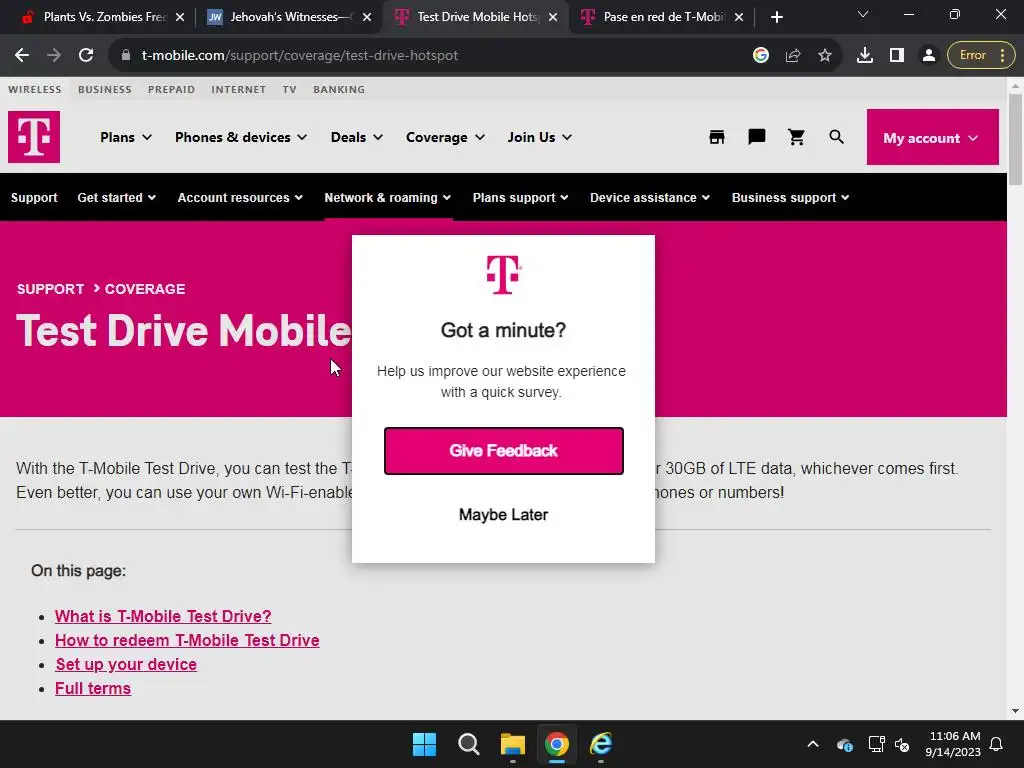Click SUPPORT breadcrumb link
The height and width of the screenshot is (768, 1024).
pyautogui.click(x=50, y=289)
